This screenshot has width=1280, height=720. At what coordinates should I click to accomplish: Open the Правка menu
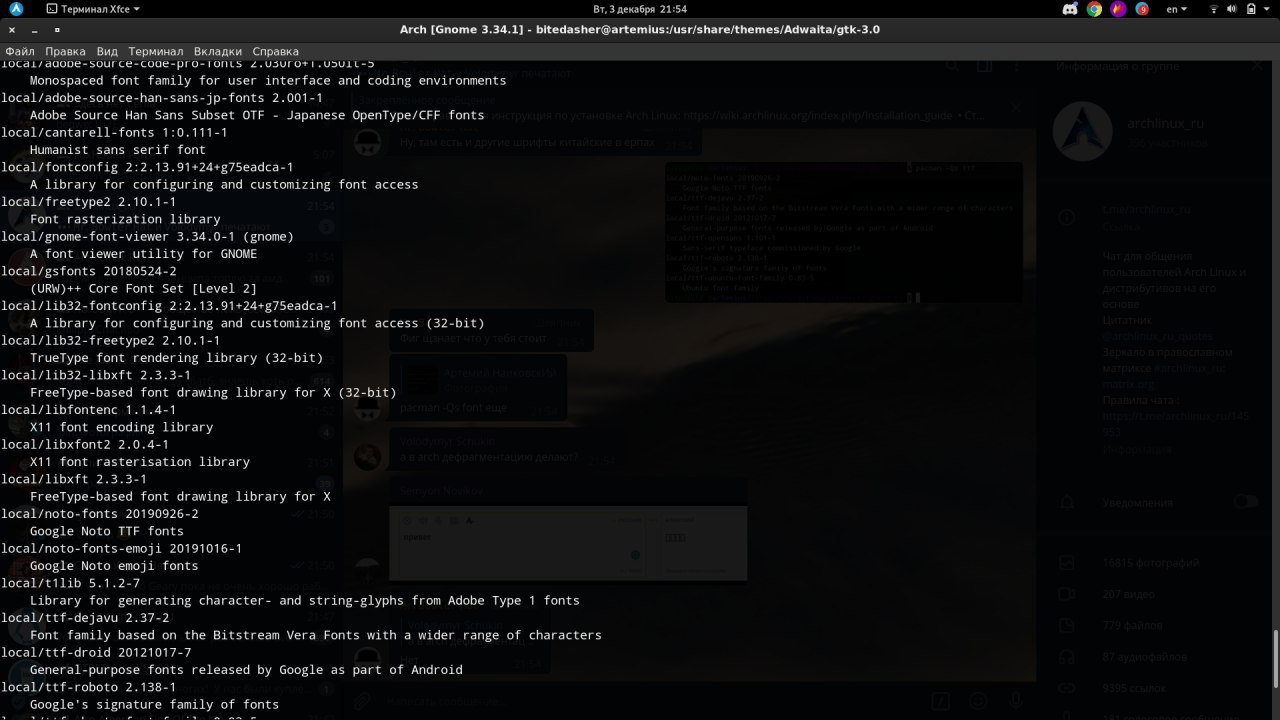[66, 51]
